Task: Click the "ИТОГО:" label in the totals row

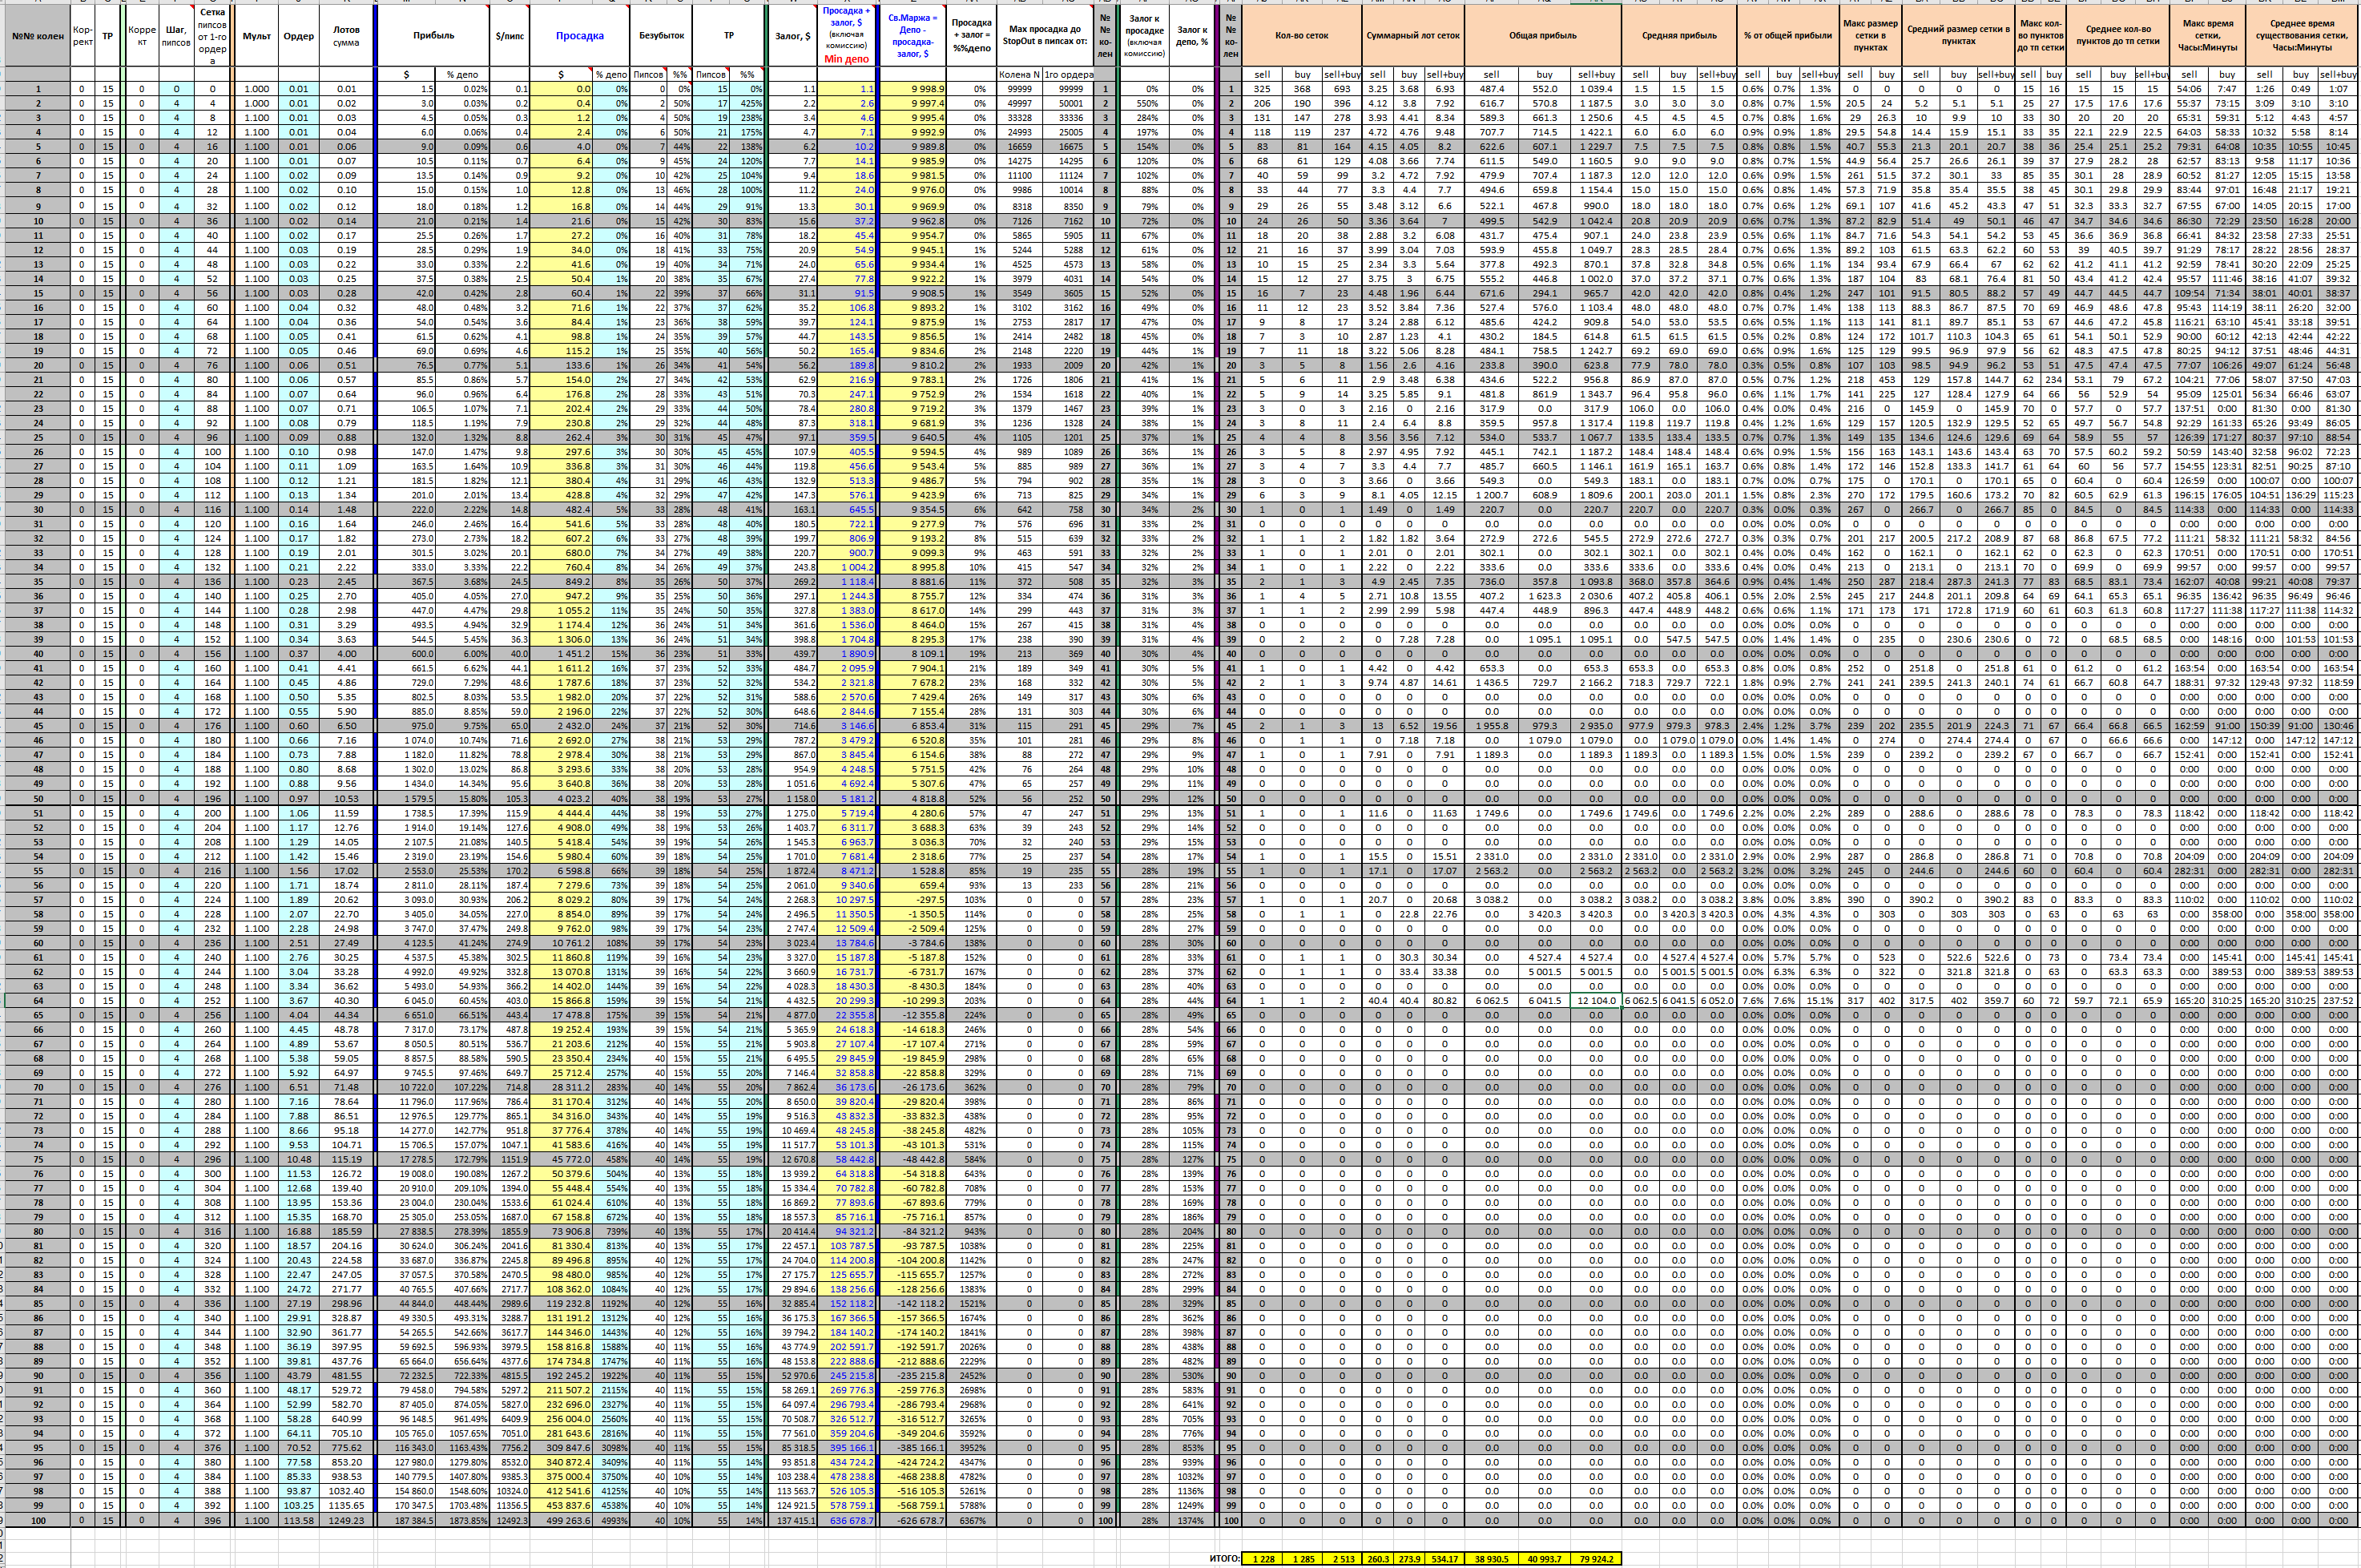Action: pos(1224,1558)
